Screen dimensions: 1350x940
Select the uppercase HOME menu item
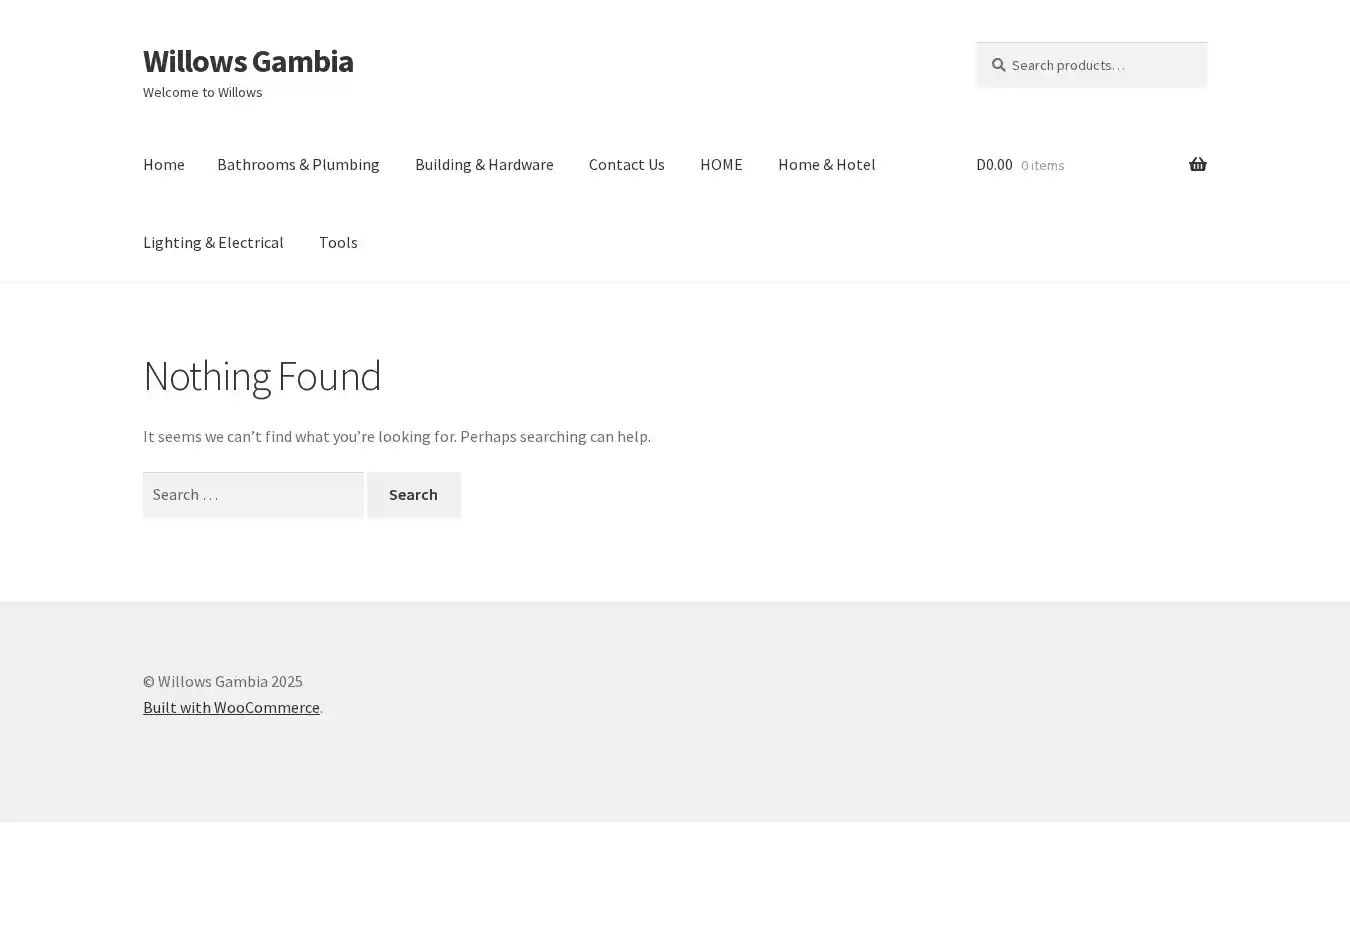pos(721,164)
